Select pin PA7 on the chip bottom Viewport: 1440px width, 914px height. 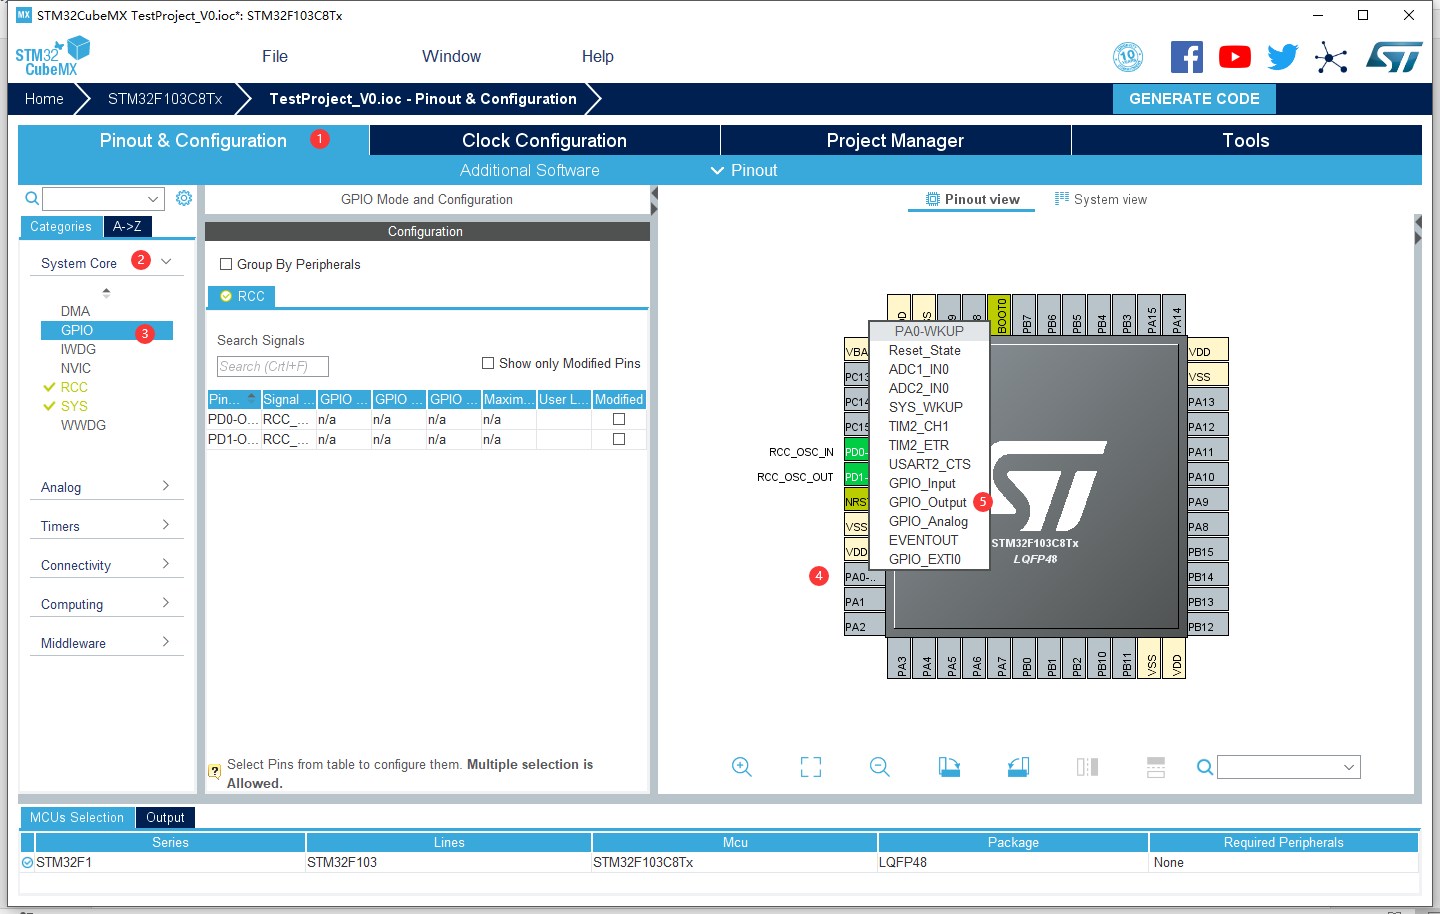[x=1000, y=658]
